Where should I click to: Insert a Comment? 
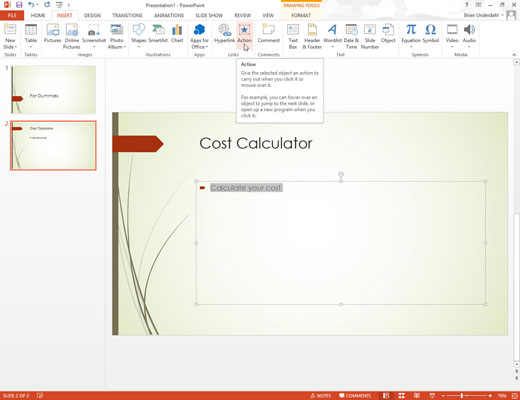pyautogui.click(x=268, y=34)
